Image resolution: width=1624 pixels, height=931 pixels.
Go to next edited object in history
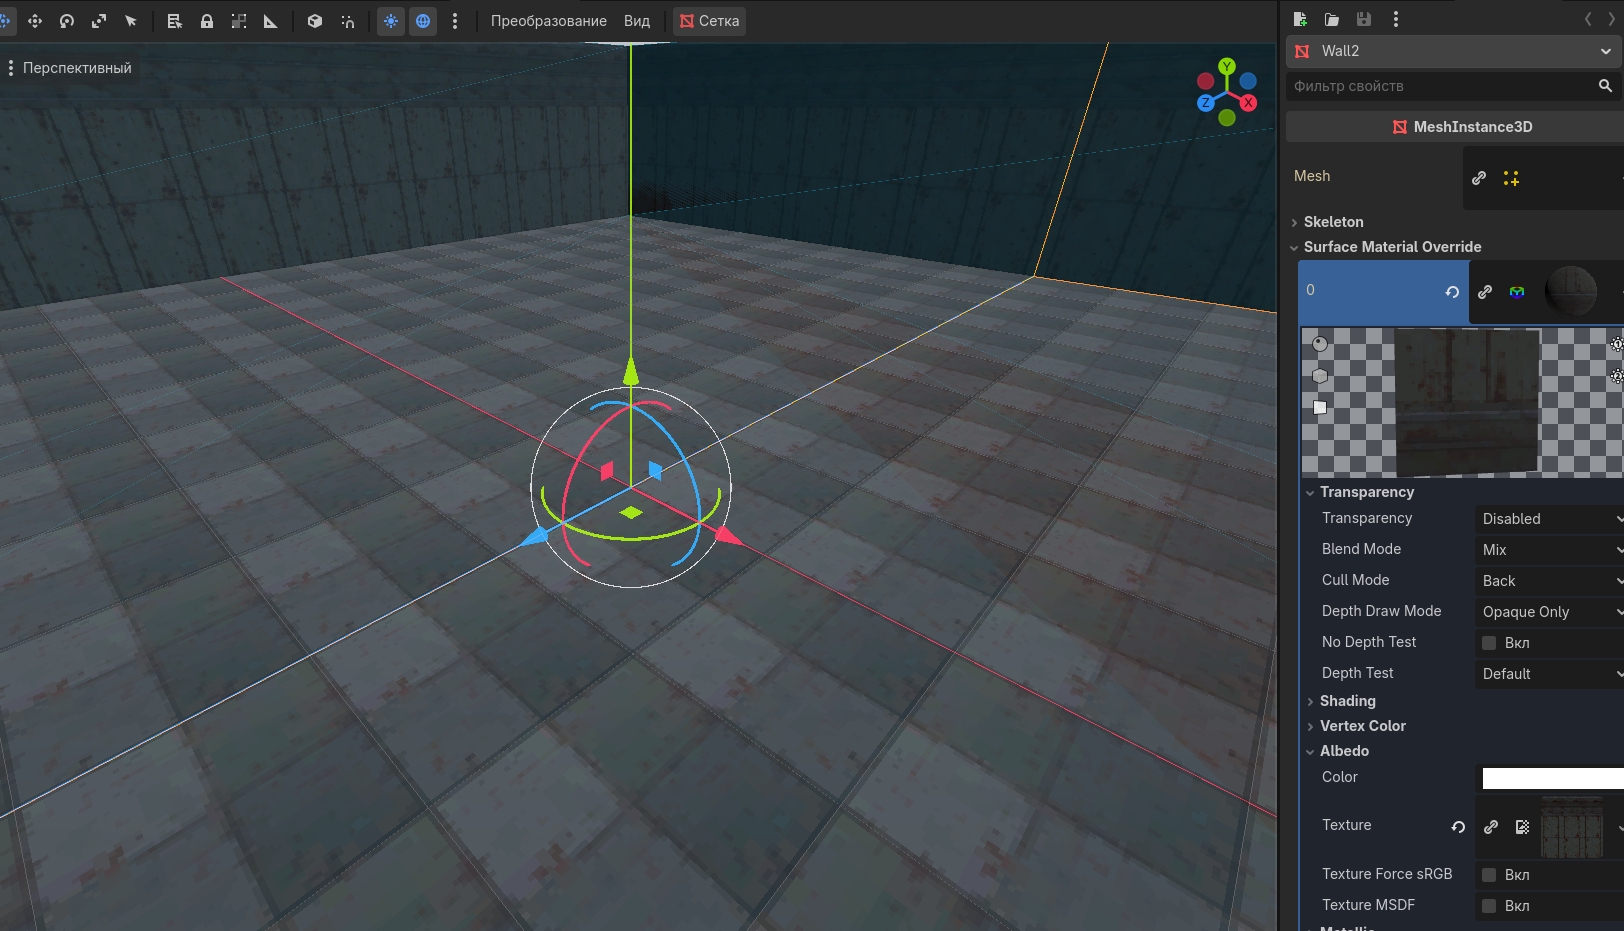coord(1611,19)
